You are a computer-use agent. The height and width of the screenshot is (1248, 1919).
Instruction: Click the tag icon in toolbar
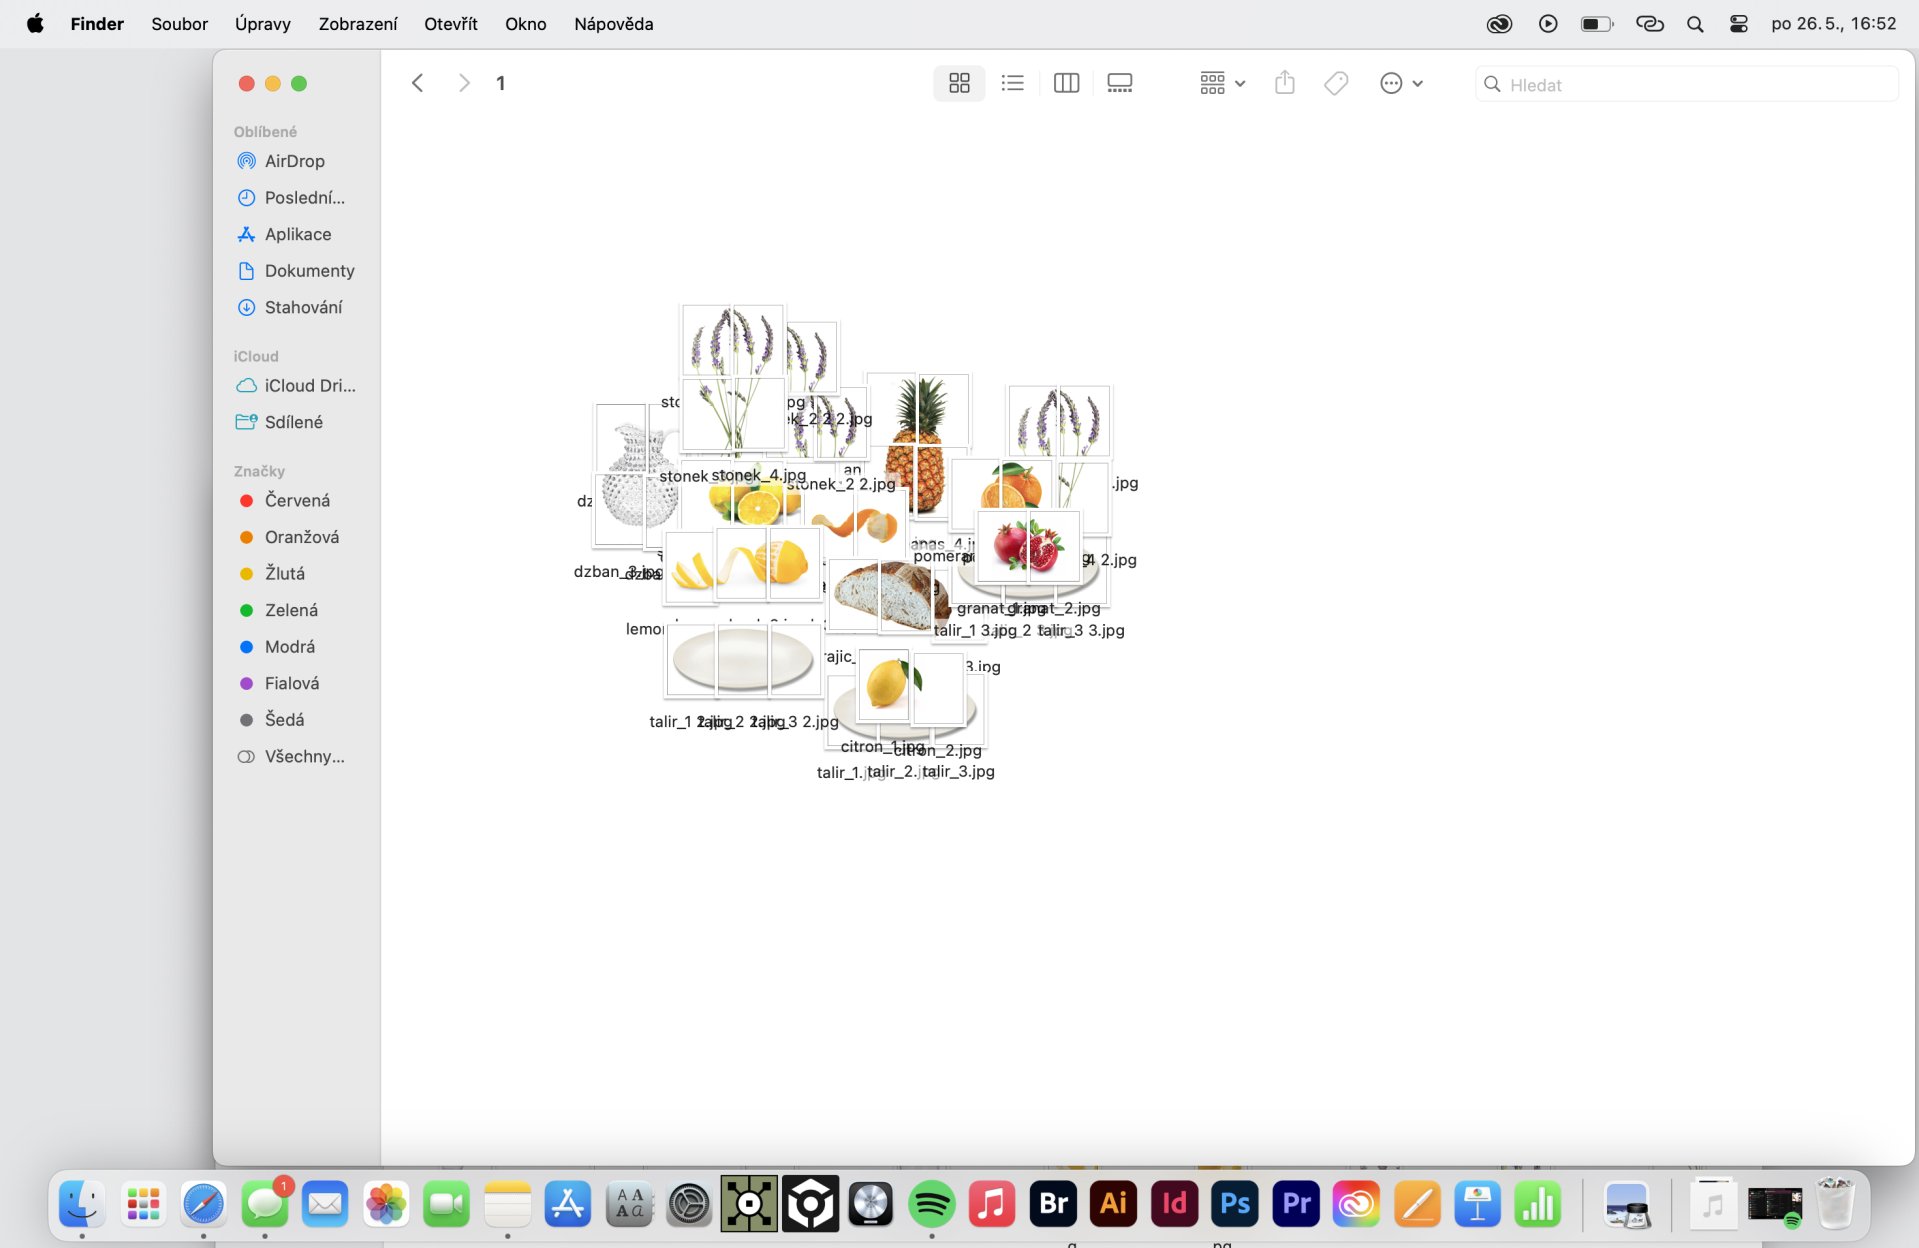(1335, 84)
